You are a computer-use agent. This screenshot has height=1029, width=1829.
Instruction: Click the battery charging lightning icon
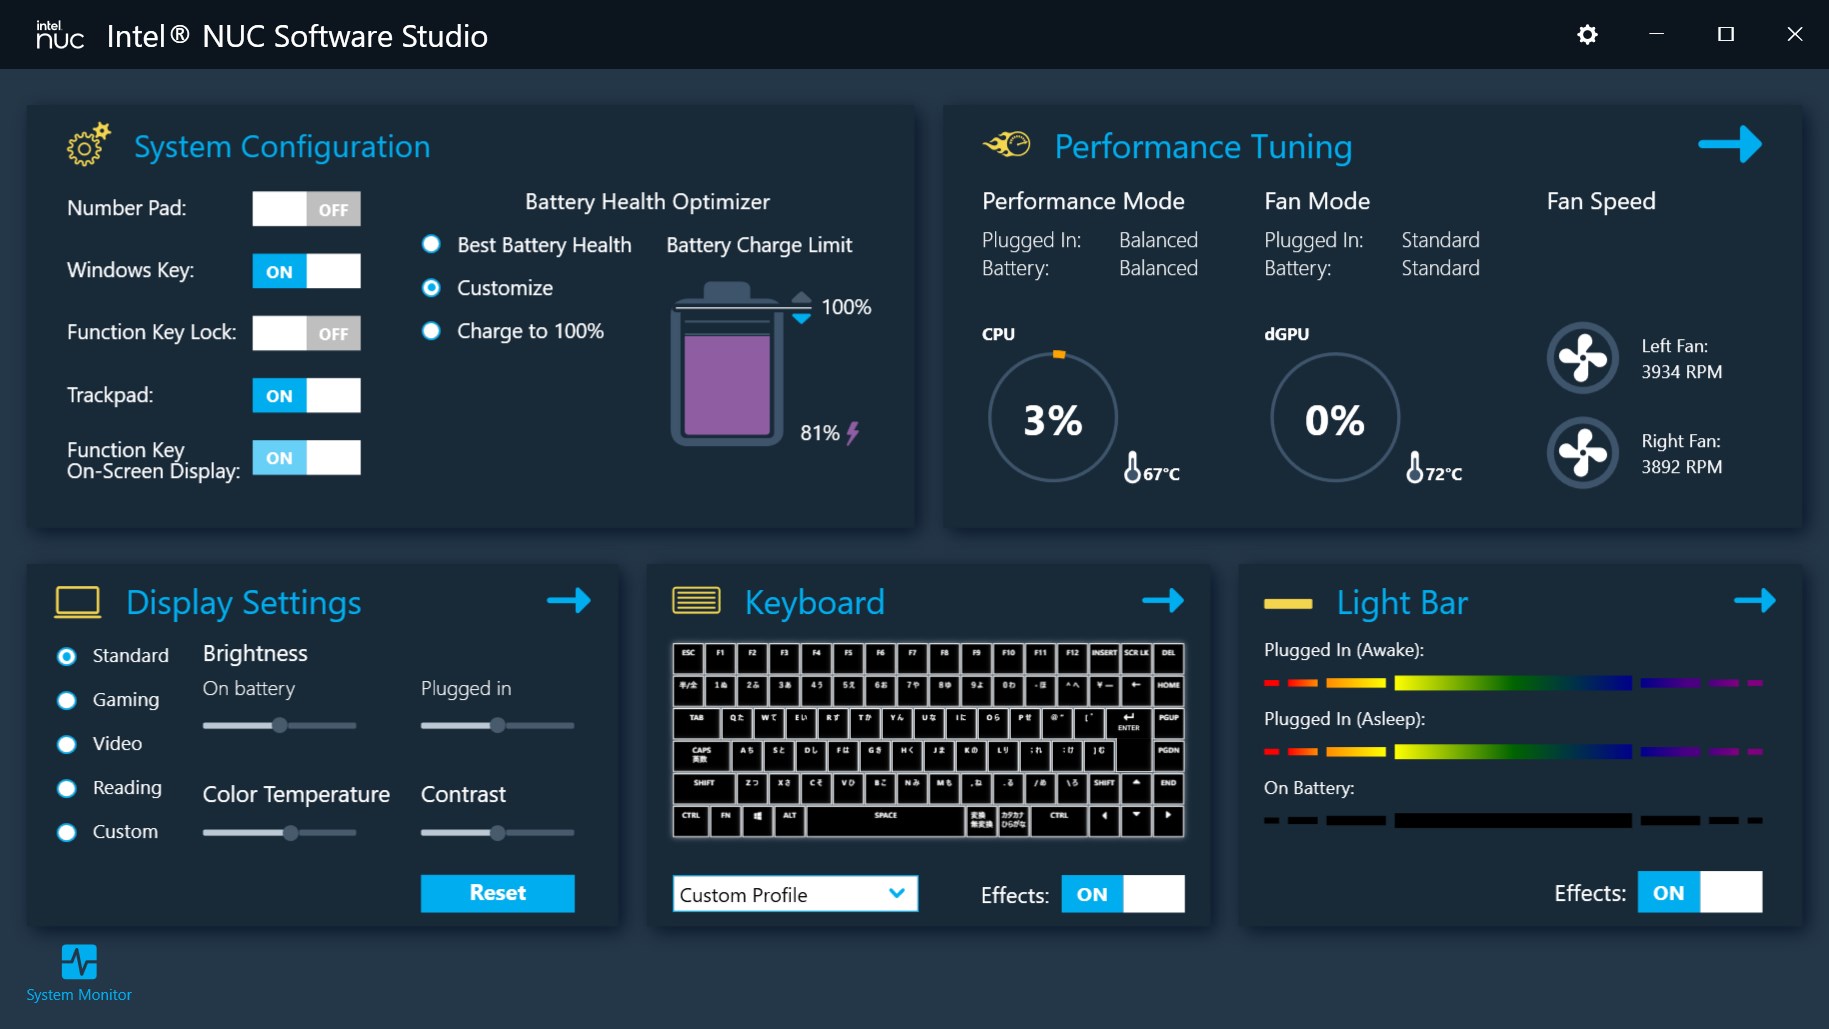(x=853, y=433)
